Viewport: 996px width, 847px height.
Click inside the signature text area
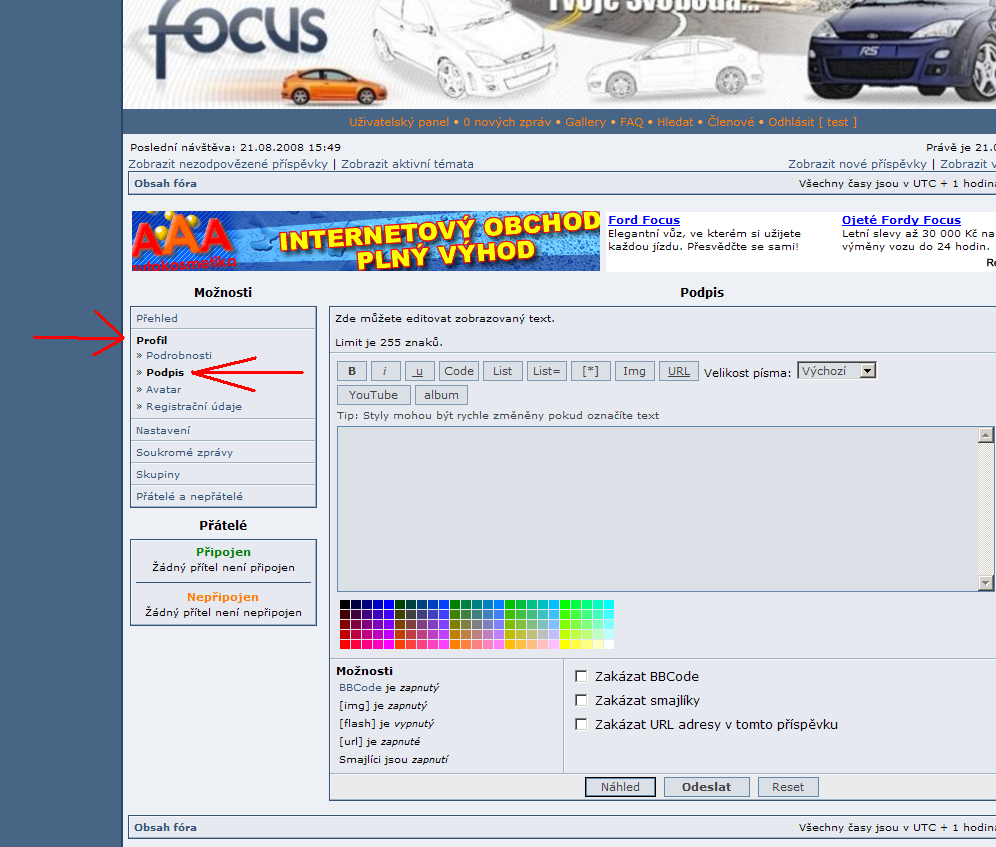tap(656, 508)
